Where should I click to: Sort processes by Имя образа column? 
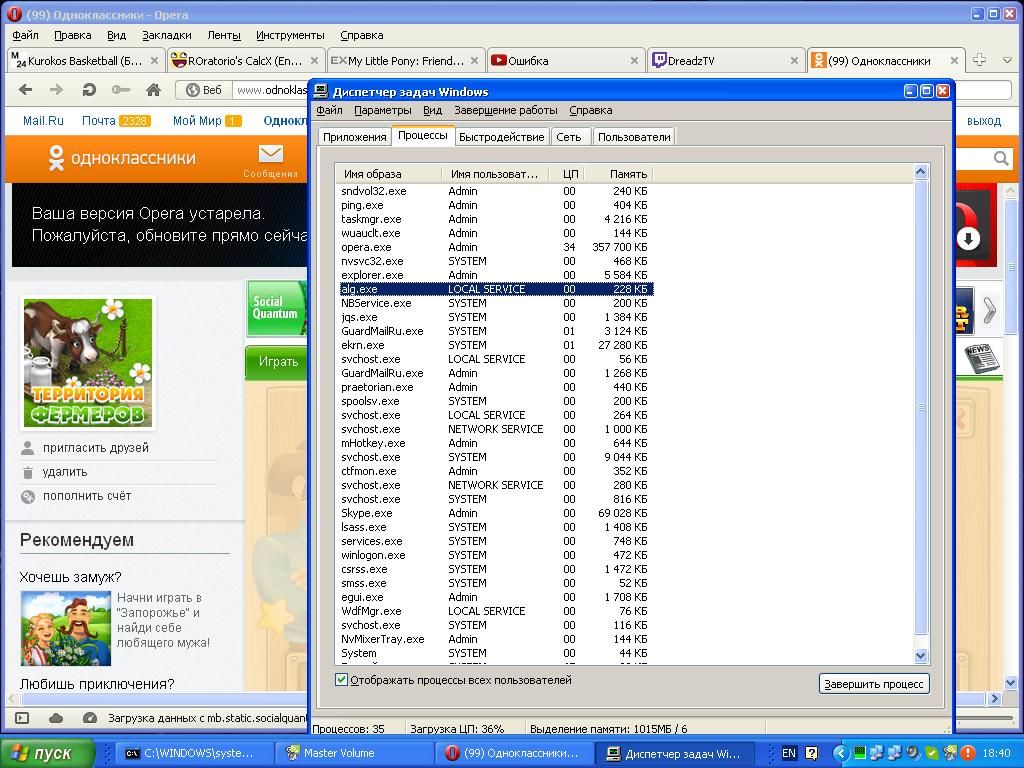(x=389, y=174)
